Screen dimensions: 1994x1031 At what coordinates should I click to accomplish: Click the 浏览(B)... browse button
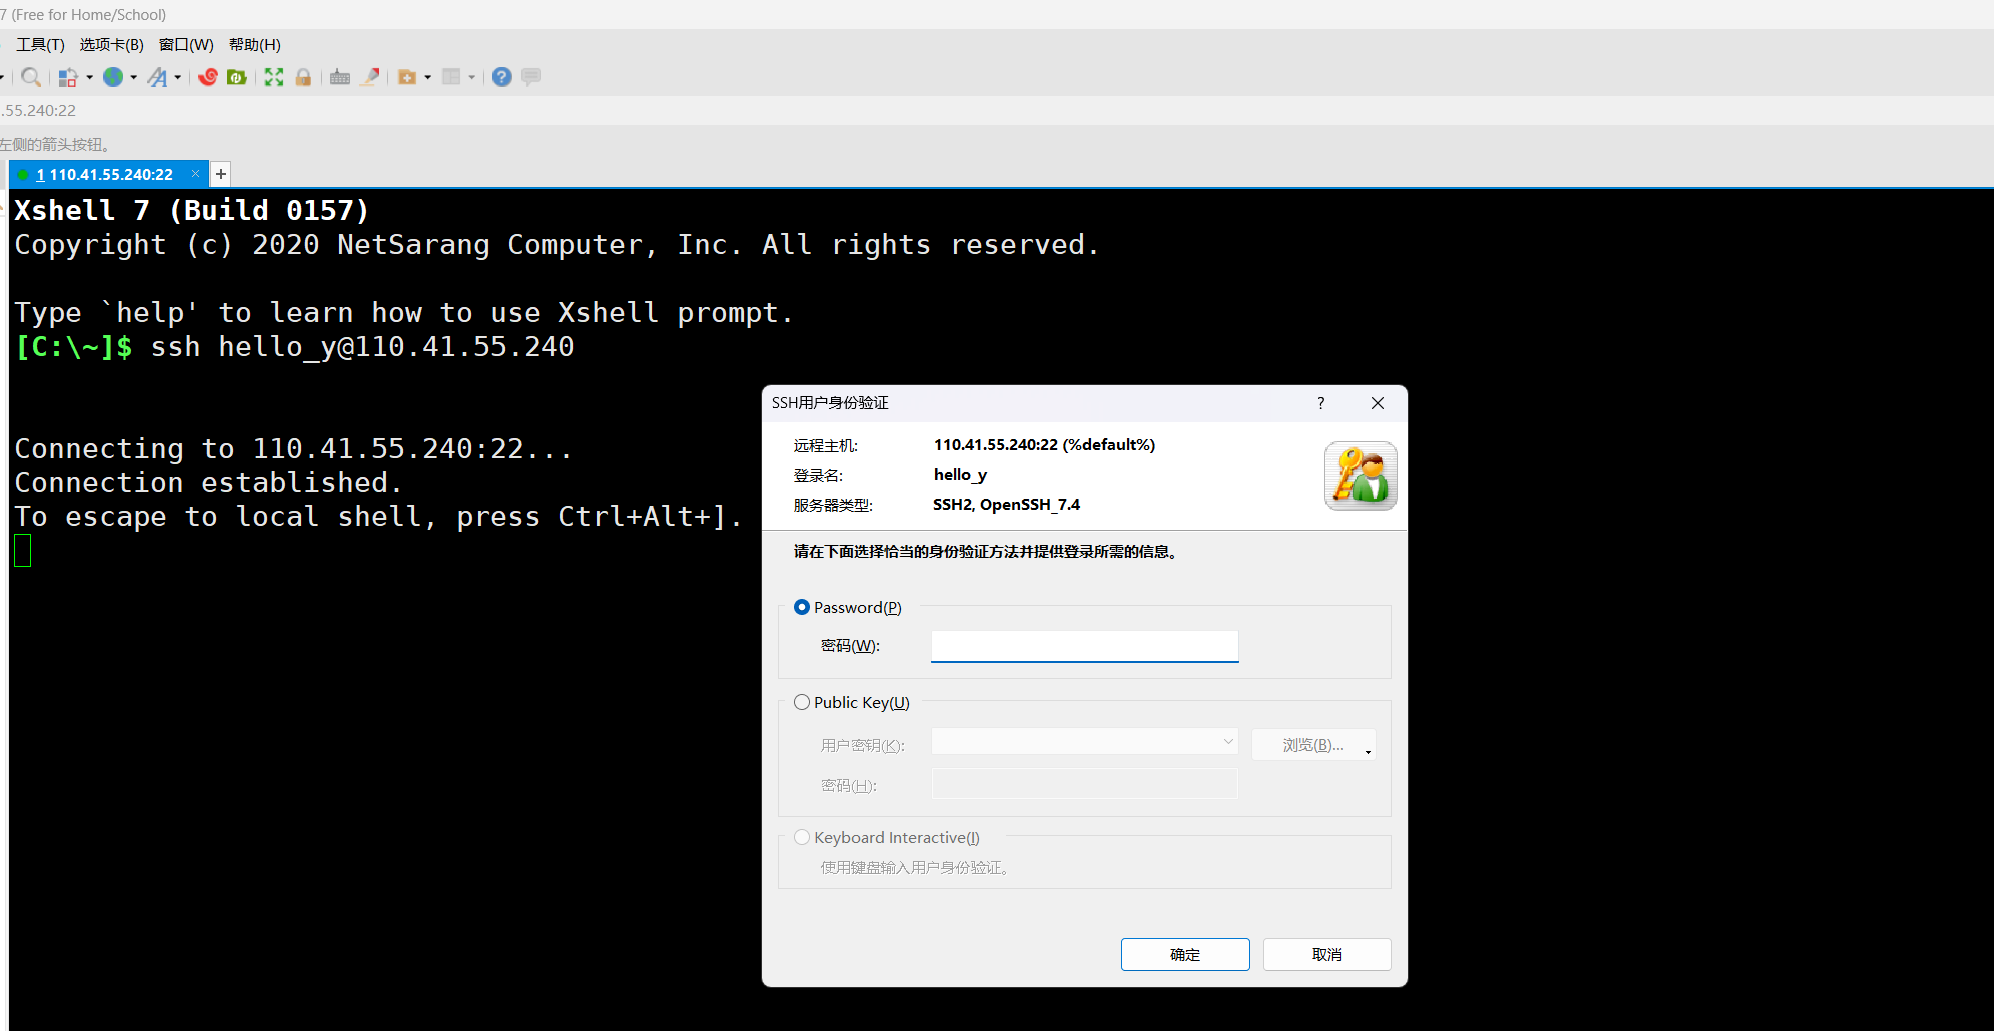click(x=1313, y=745)
